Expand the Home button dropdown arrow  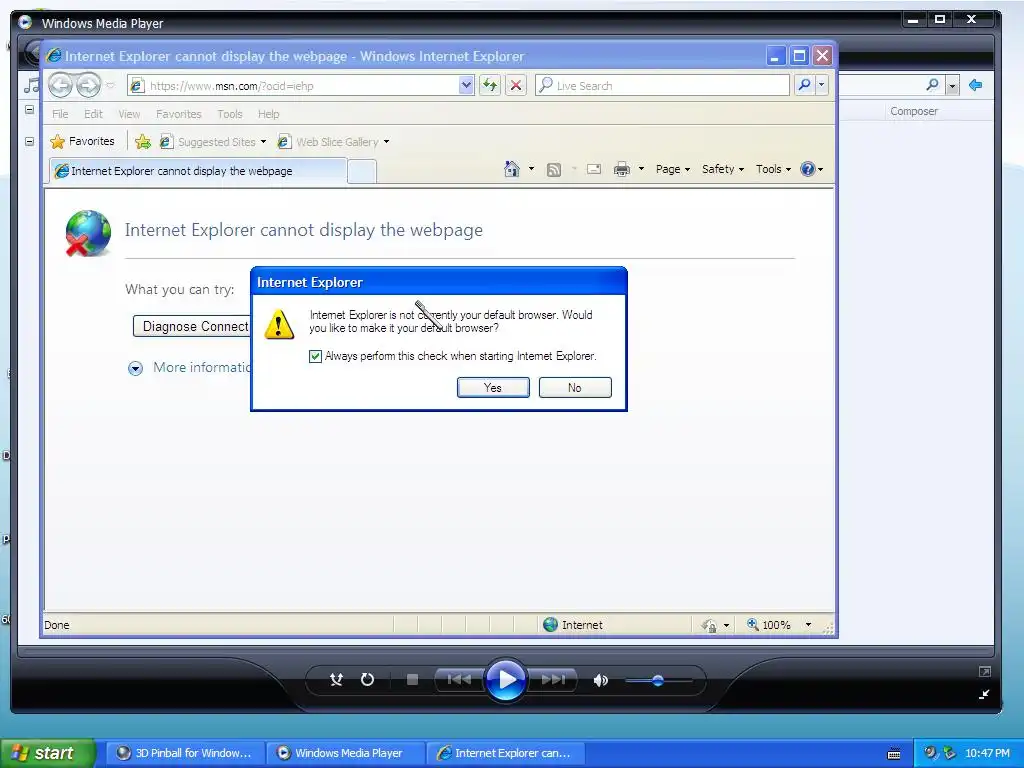pyautogui.click(x=532, y=169)
